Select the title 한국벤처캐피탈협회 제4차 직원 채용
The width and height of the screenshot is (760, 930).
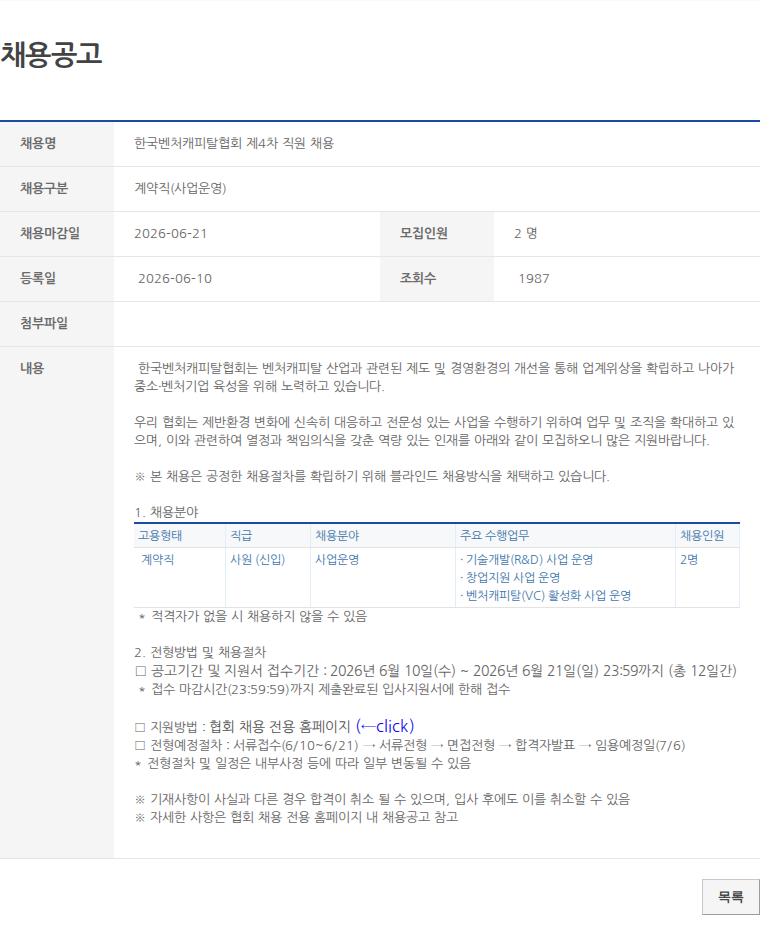234,144
